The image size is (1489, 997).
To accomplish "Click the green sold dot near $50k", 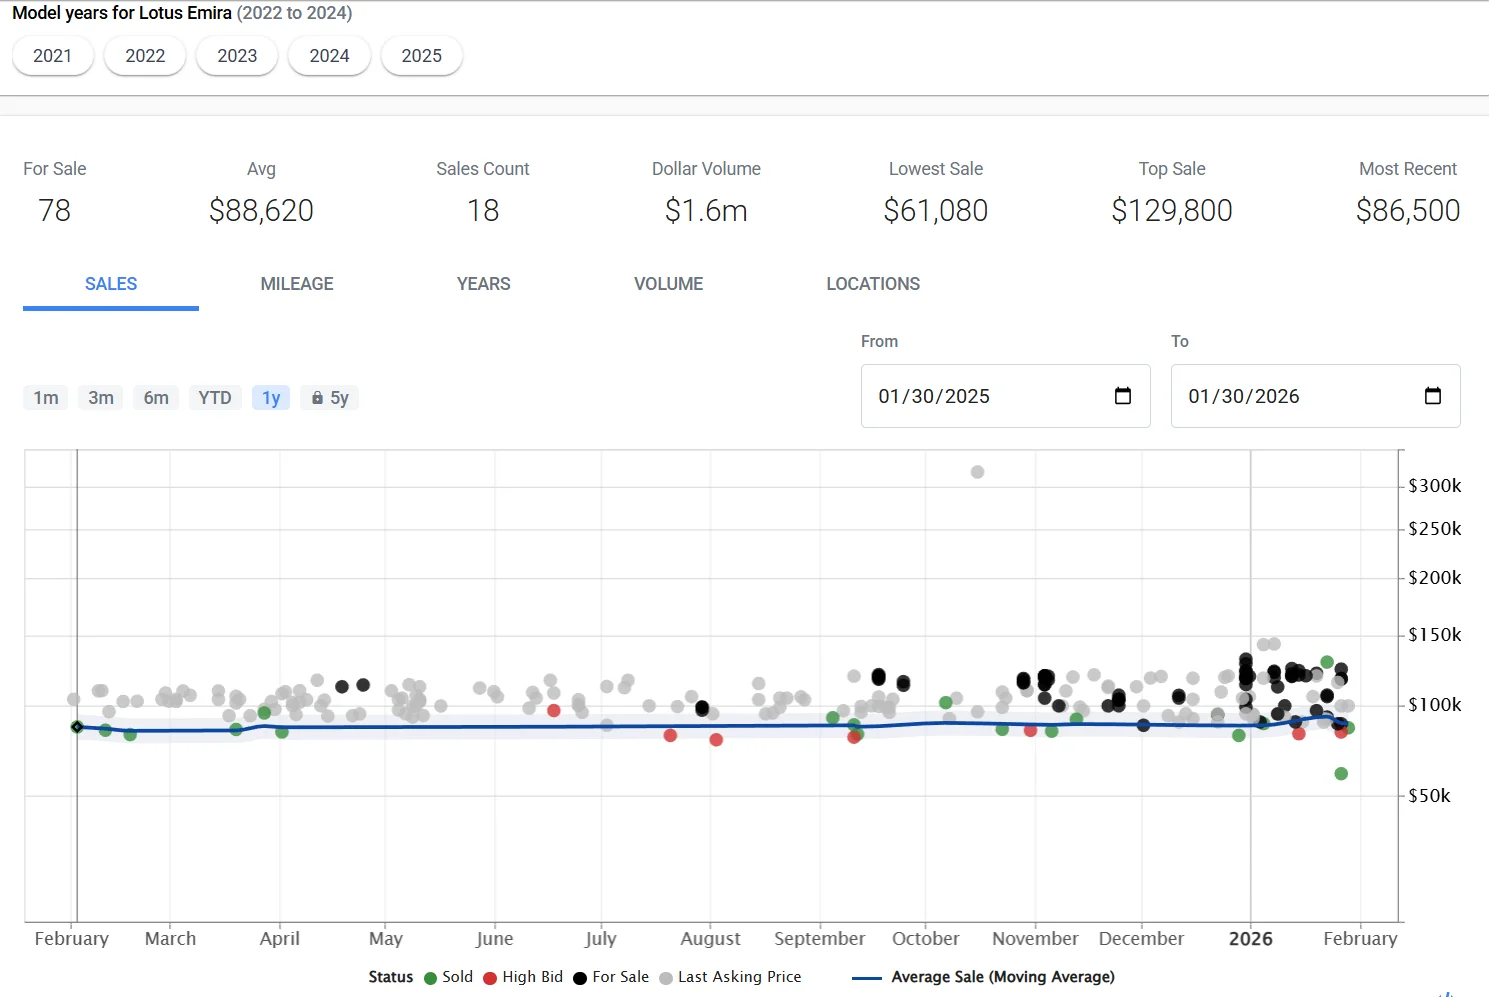I will coord(1341,774).
